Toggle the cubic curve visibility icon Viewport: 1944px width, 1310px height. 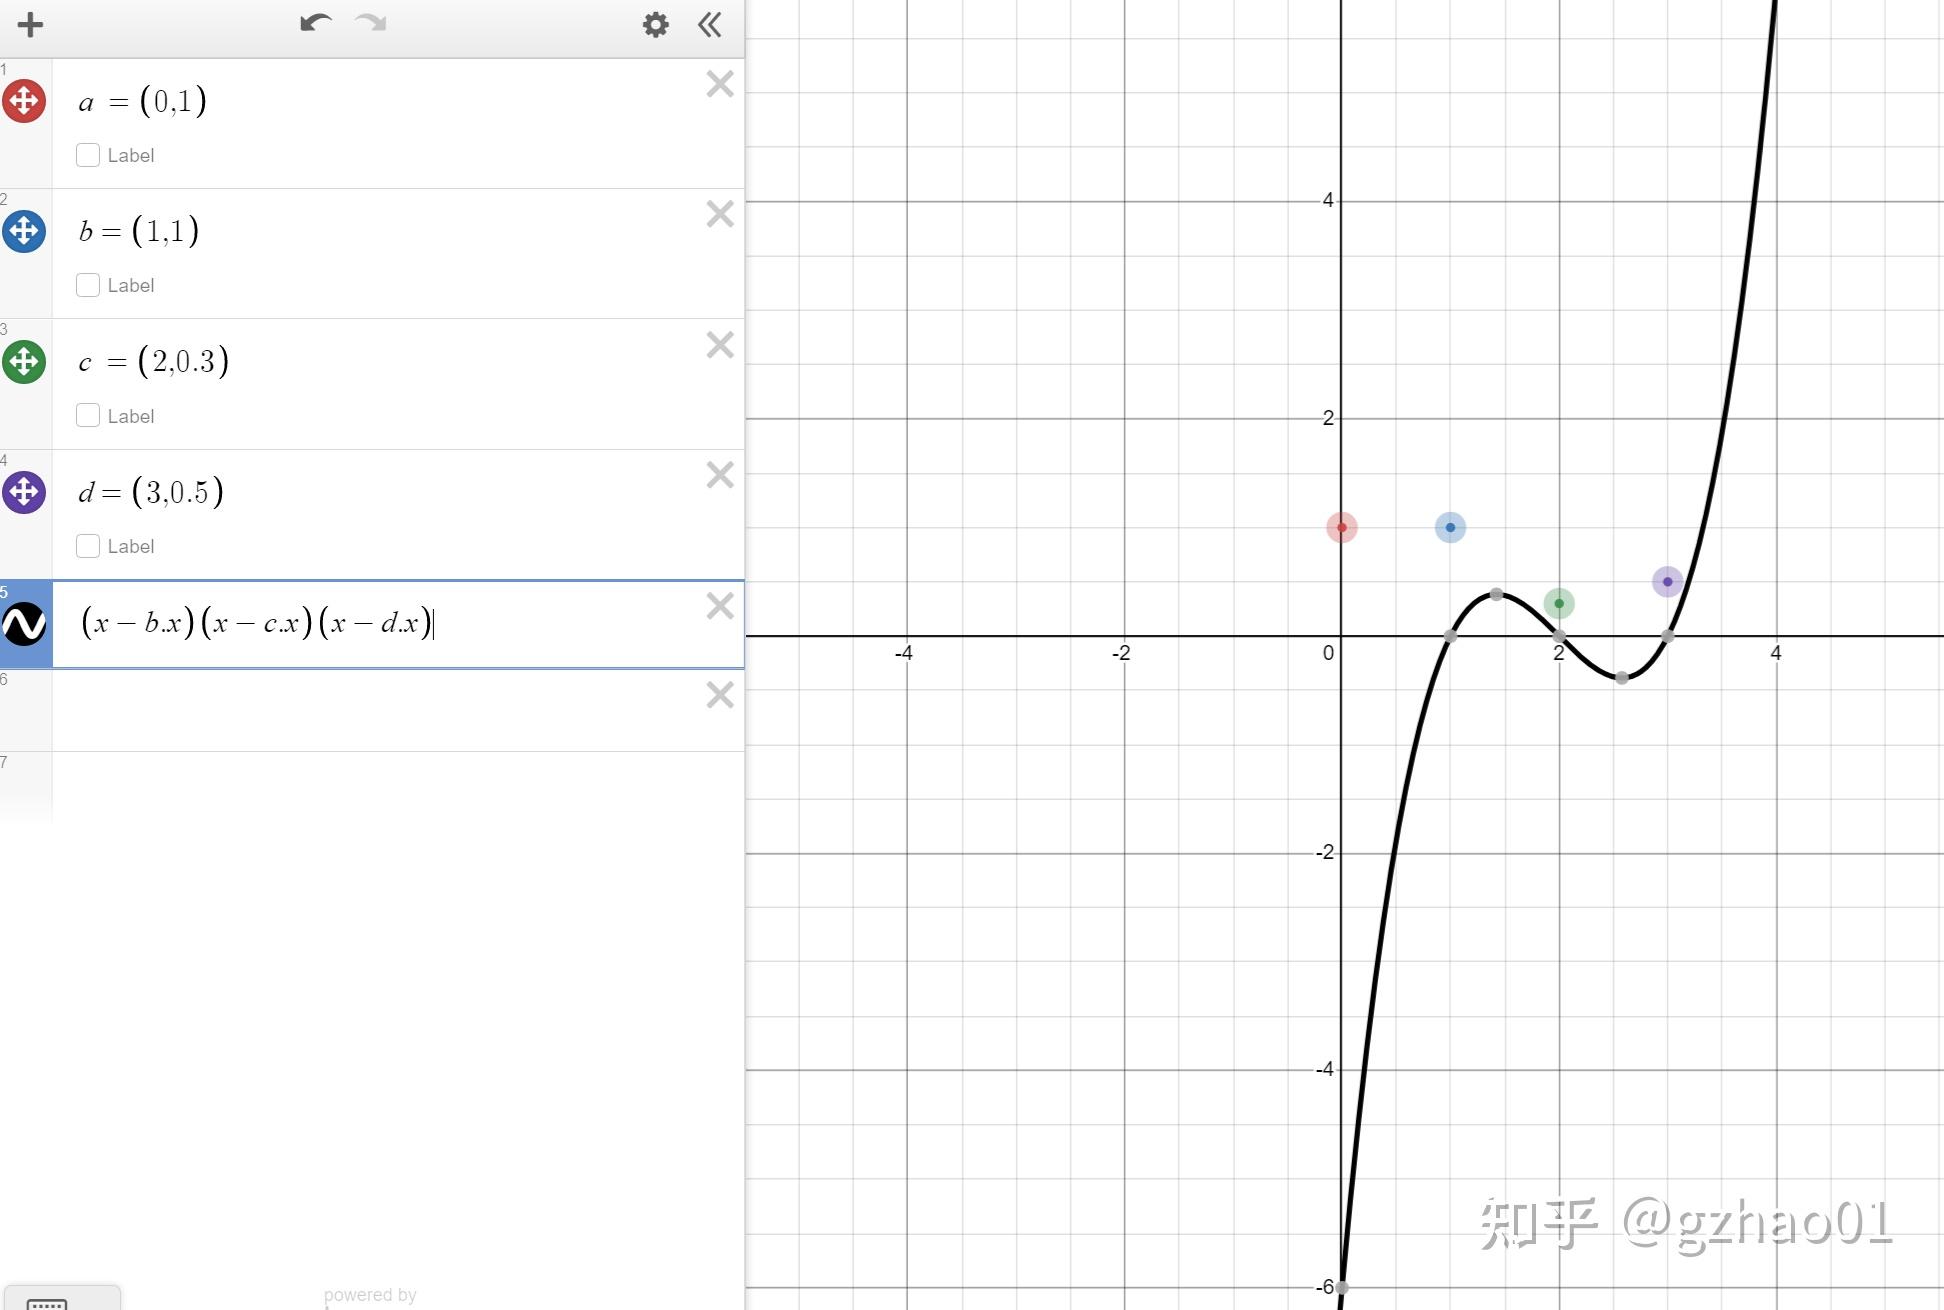pos(24,624)
